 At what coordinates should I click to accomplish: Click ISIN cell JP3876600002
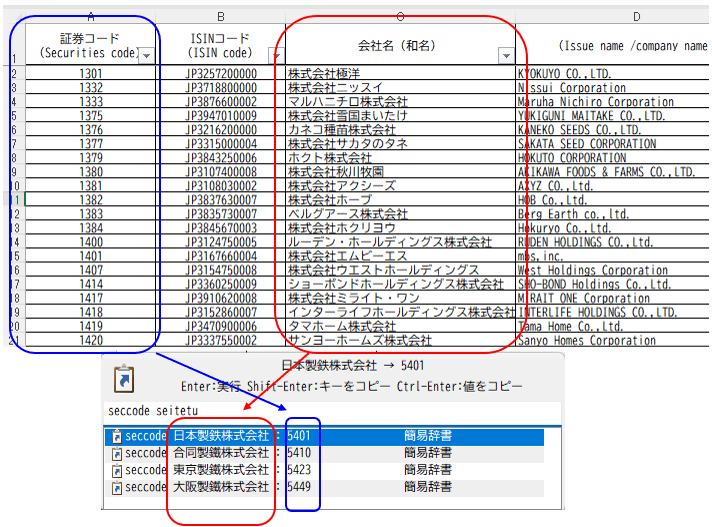[221, 102]
